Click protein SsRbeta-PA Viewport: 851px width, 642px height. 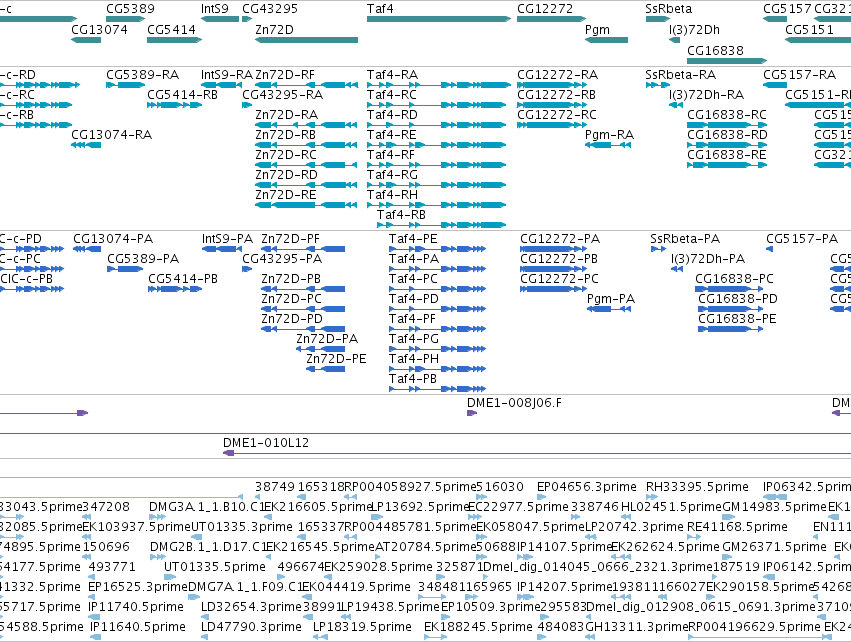pos(685,239)
